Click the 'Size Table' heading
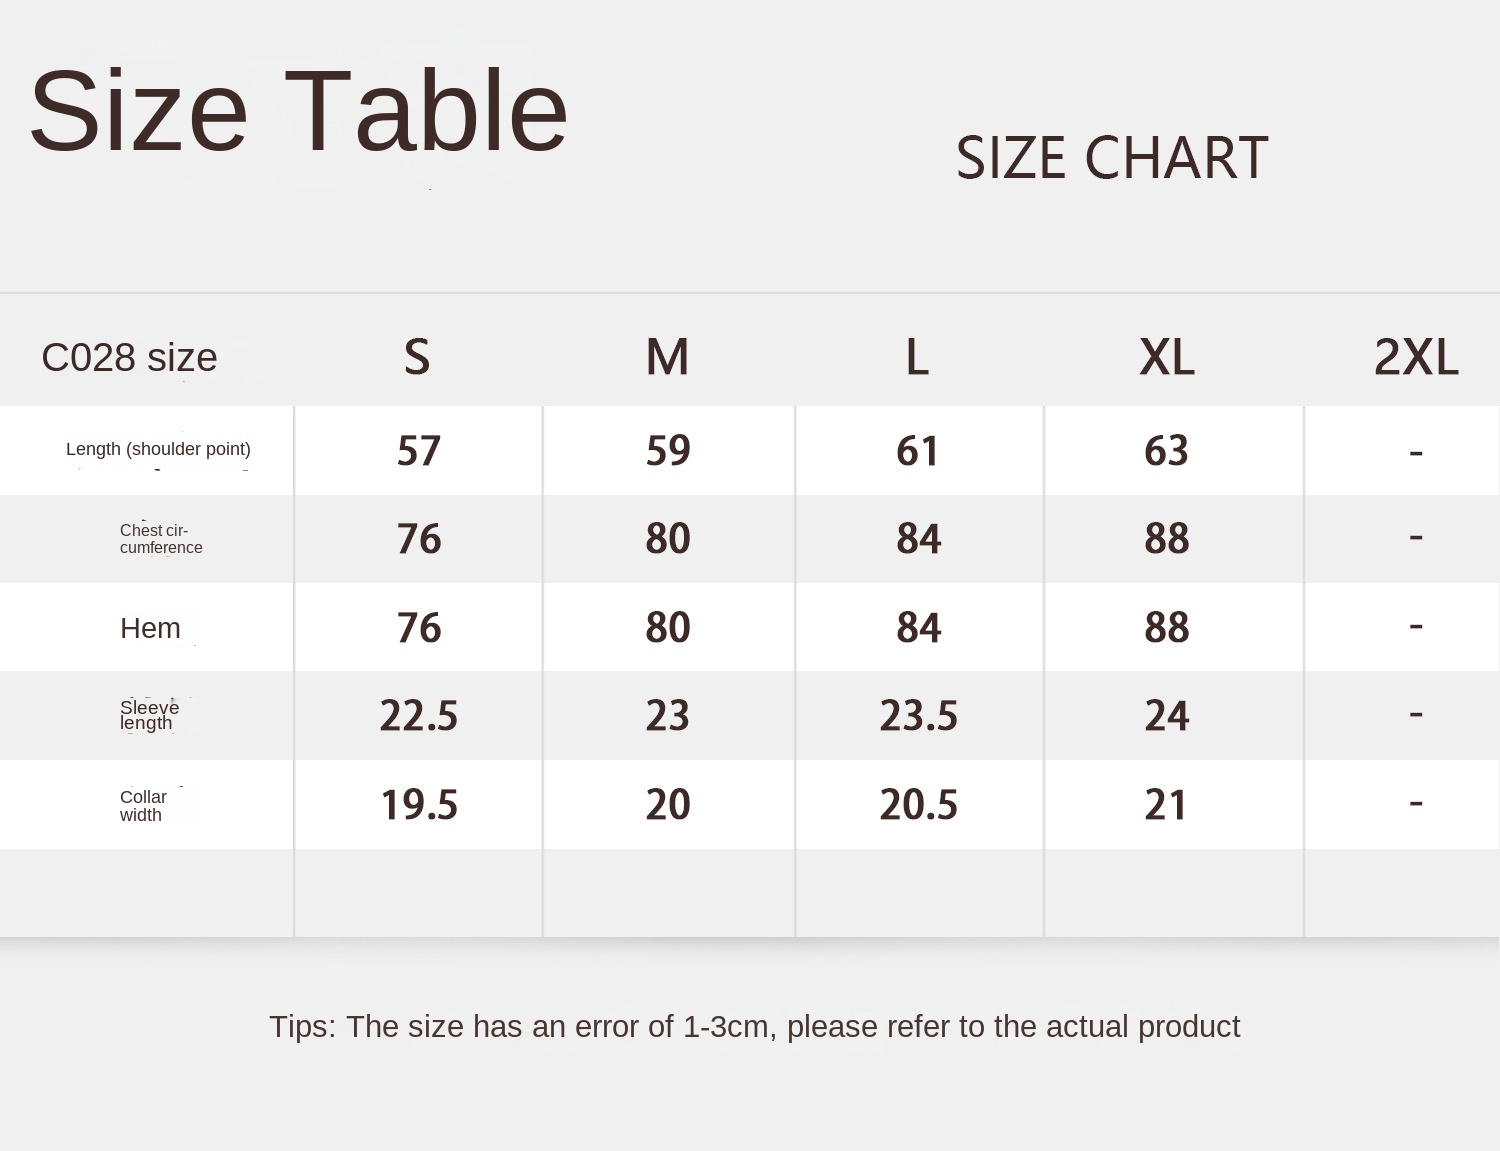This screenshot has height=1151, width=1500. pos(298,110)
